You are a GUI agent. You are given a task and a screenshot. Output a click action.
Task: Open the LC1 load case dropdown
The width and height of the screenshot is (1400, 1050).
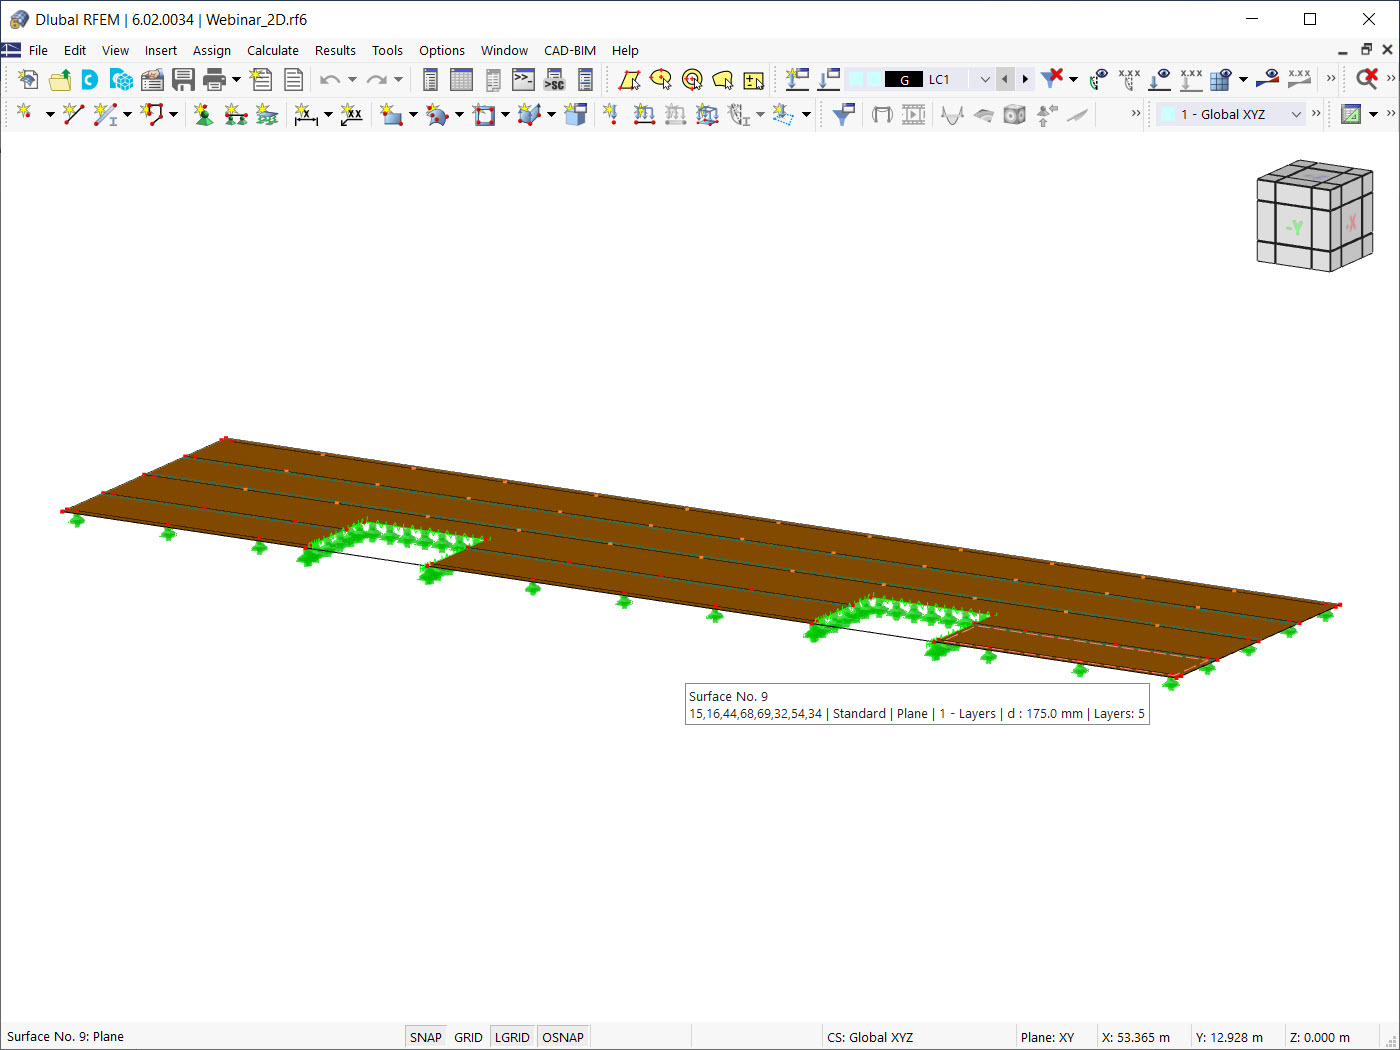click(x=984, y=80)
